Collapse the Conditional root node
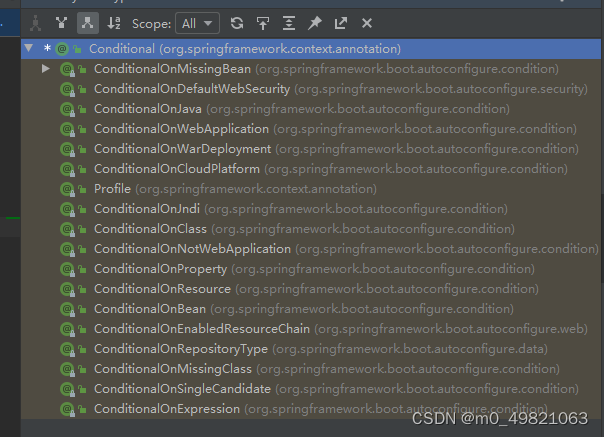Image resolution: width=604 pixels, height=437 pixels. tap(29, 49)
